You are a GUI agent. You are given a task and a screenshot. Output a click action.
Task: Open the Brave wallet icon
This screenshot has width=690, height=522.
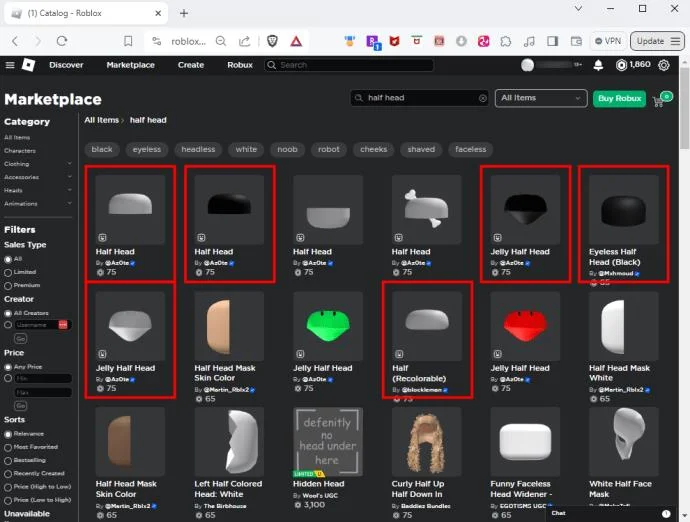click(576, 41)
